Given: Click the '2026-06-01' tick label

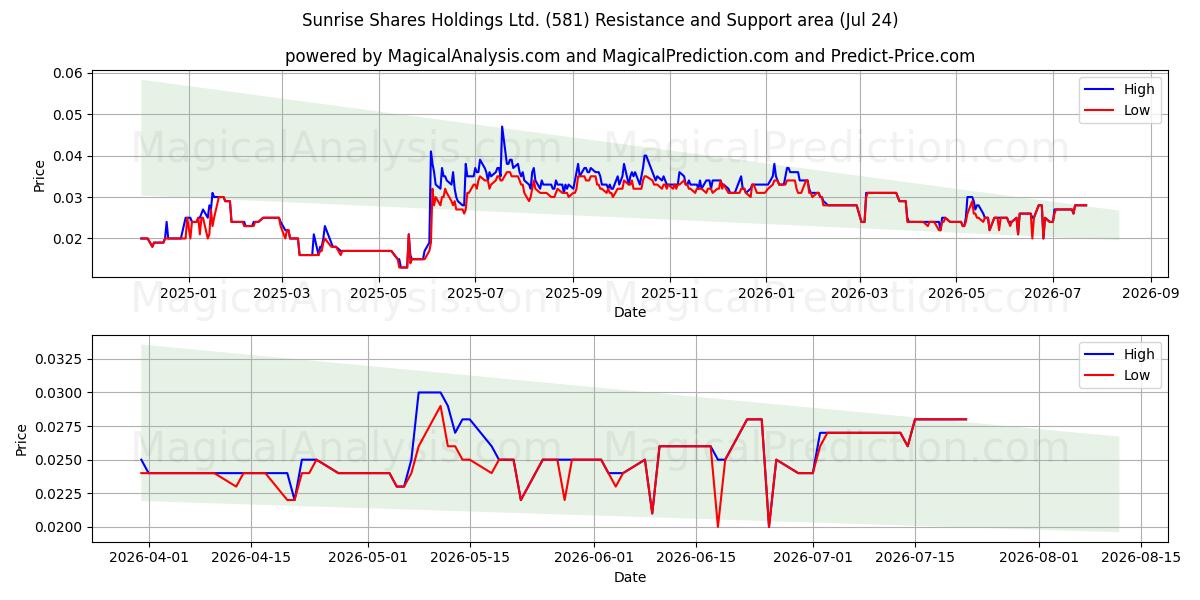Looking at the screenshot, I should point(596,558).
